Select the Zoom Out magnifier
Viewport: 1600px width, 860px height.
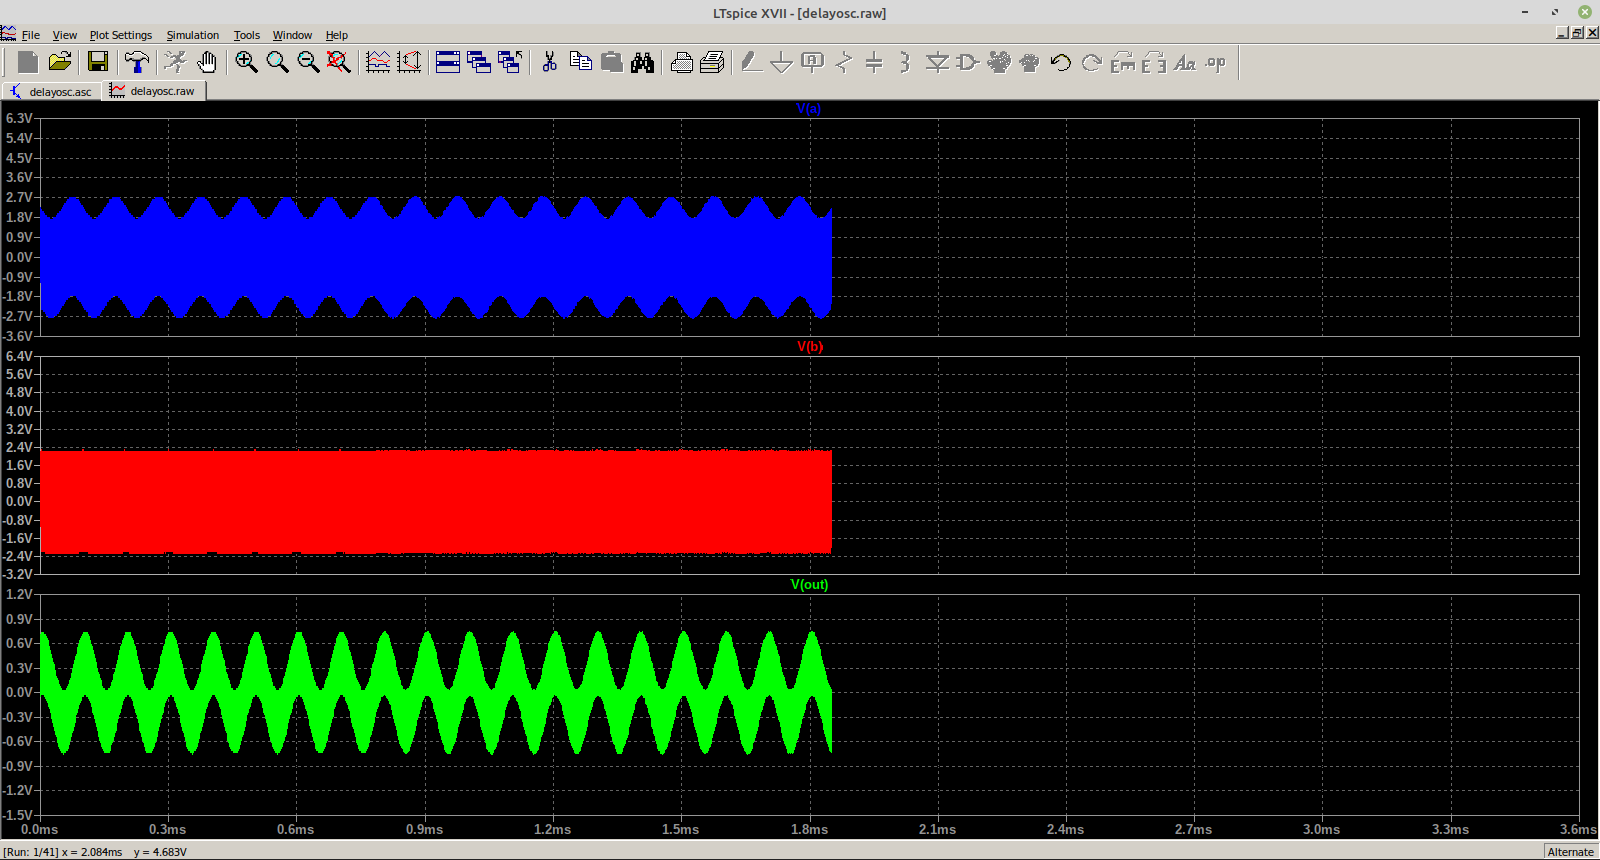click(308, 62)
